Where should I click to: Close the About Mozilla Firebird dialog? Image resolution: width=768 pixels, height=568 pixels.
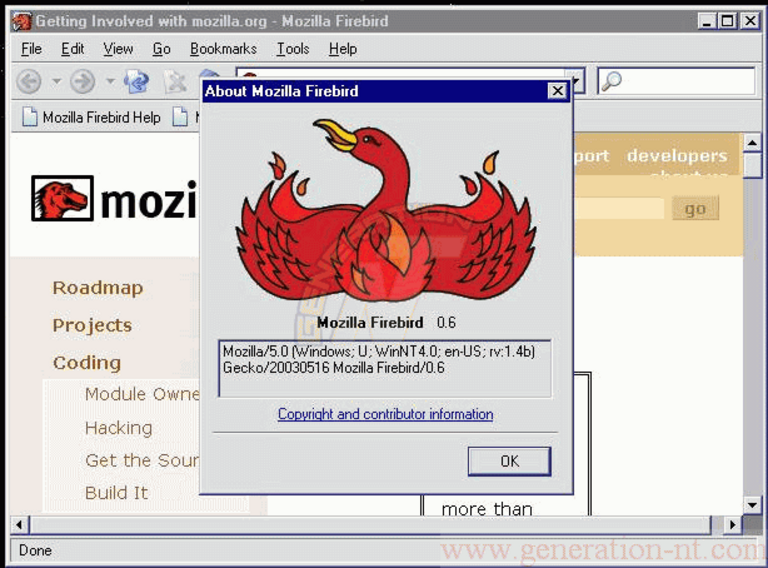pos(557,91)
